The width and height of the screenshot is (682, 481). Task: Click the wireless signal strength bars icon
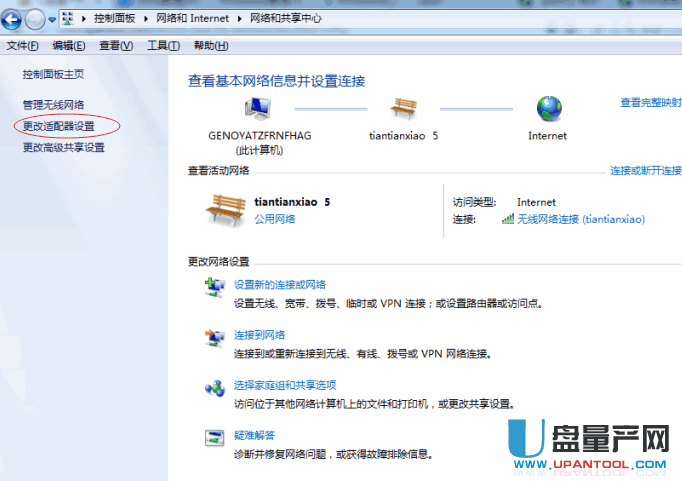(x=508, y=219)
